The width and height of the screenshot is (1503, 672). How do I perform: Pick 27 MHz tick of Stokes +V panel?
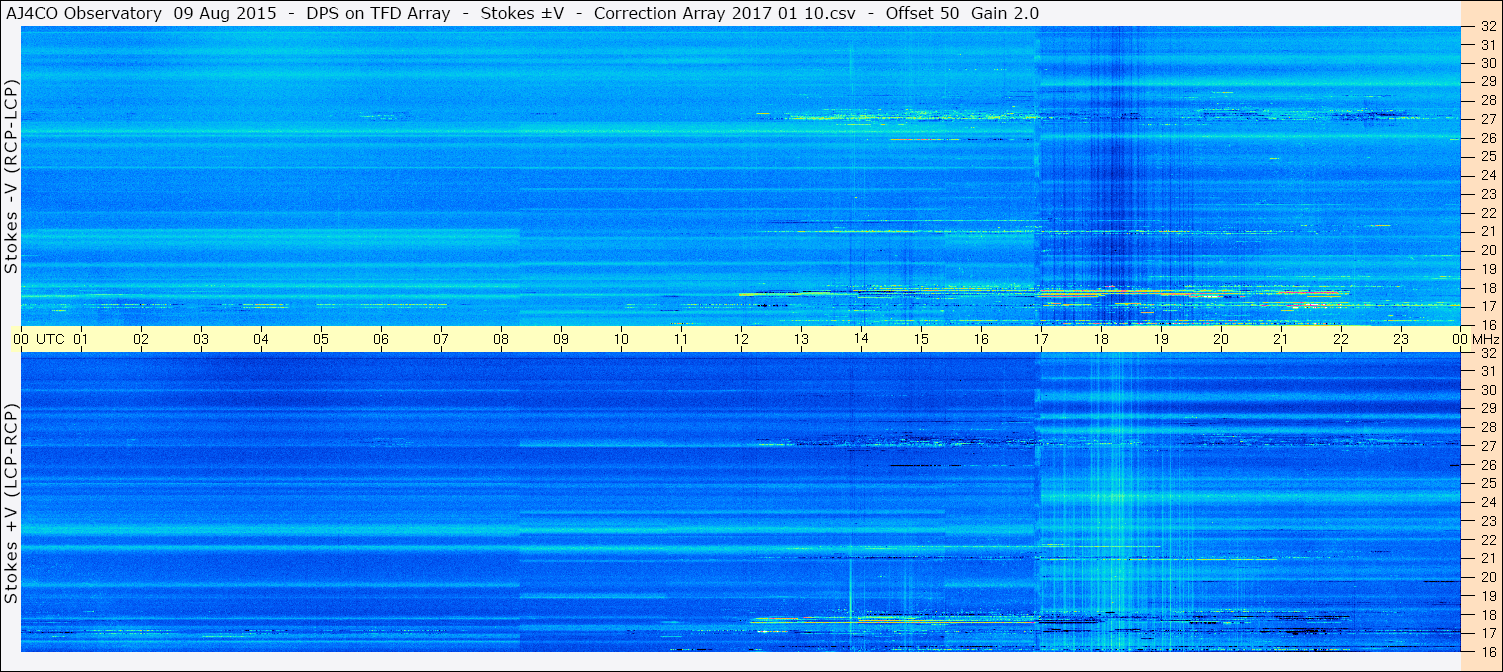point(1487,446)
